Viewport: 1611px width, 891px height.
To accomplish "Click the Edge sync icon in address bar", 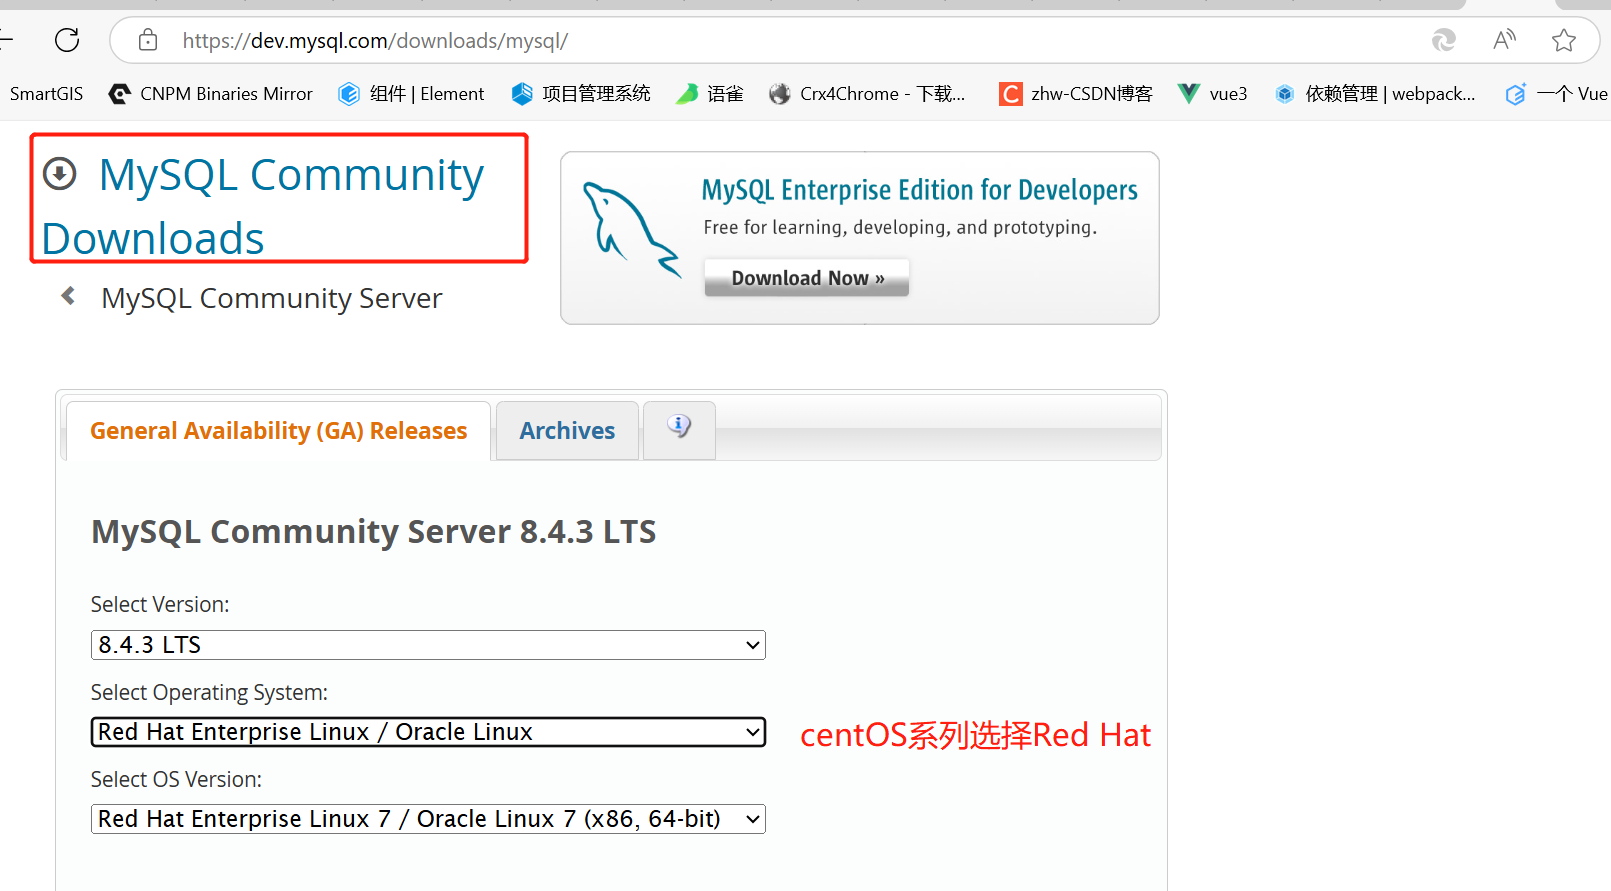I will [x=1444, y=40].
